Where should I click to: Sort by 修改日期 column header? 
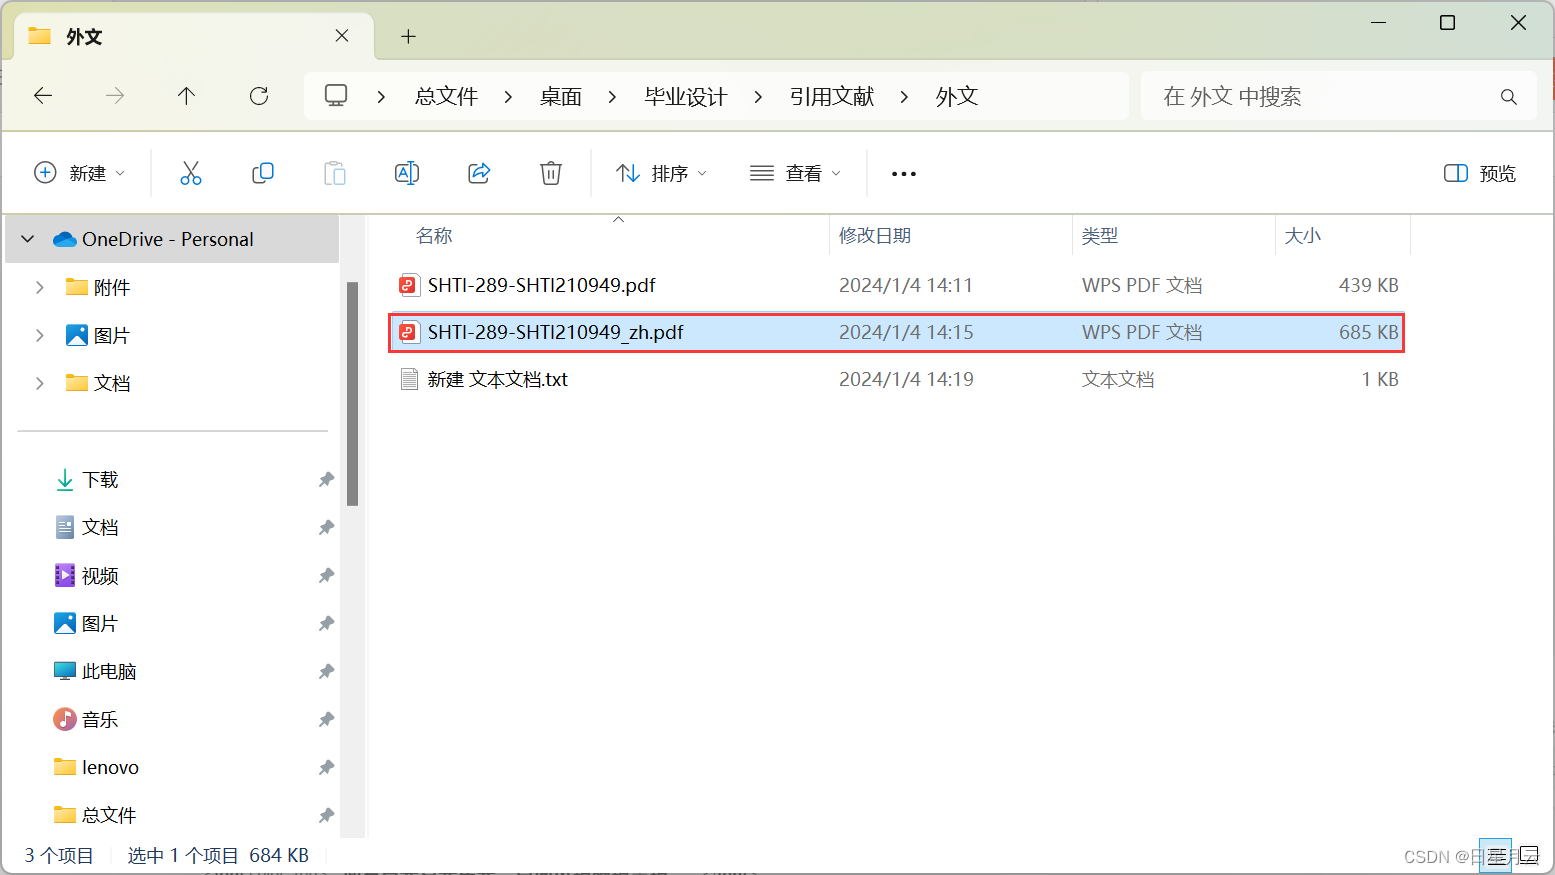click(x=875, y=236)
